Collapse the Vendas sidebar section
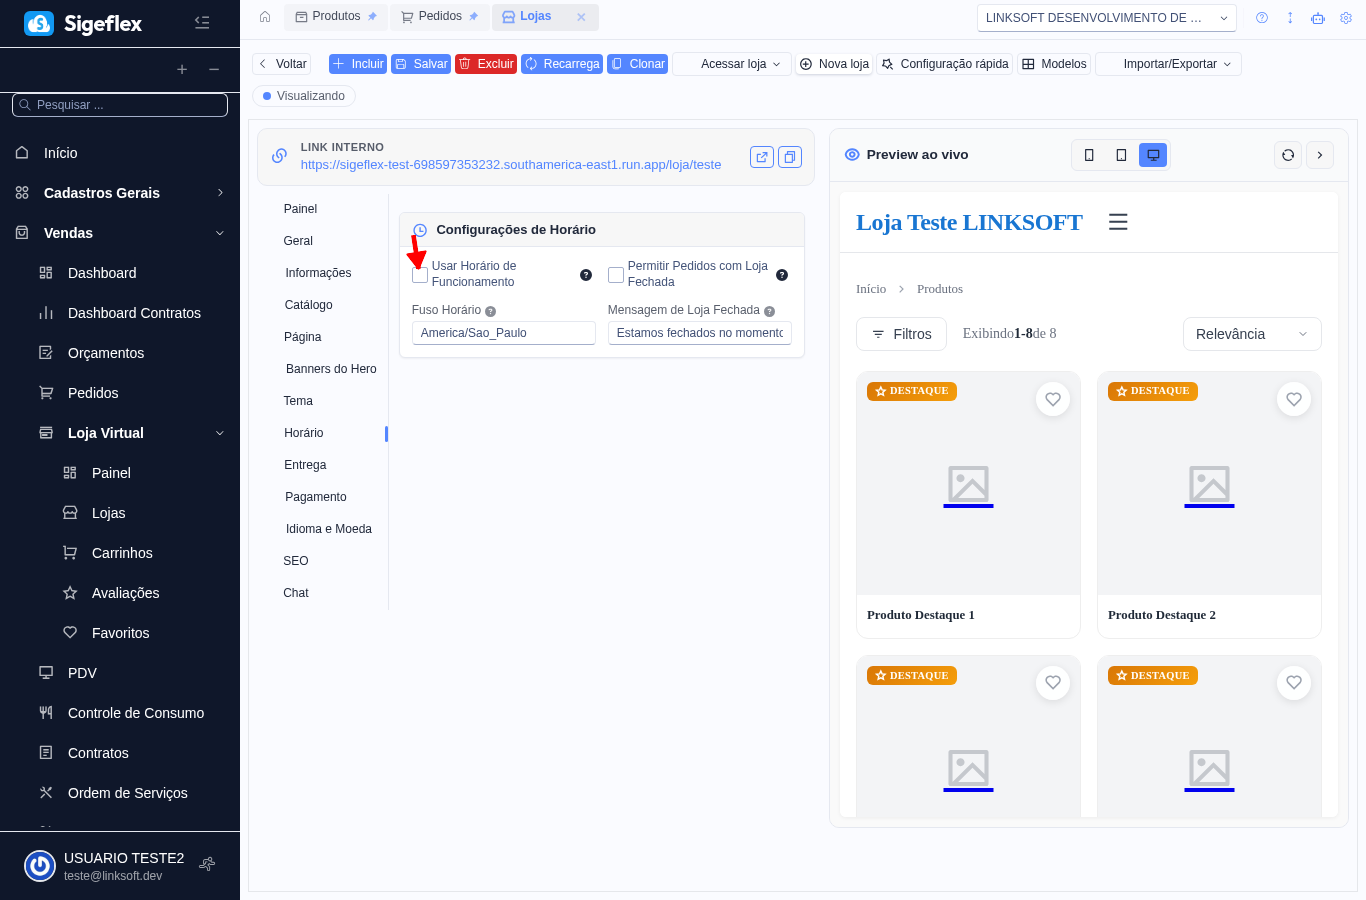Image resolution: width=1366 pixels, height=900 pixels. click(120, 233)
